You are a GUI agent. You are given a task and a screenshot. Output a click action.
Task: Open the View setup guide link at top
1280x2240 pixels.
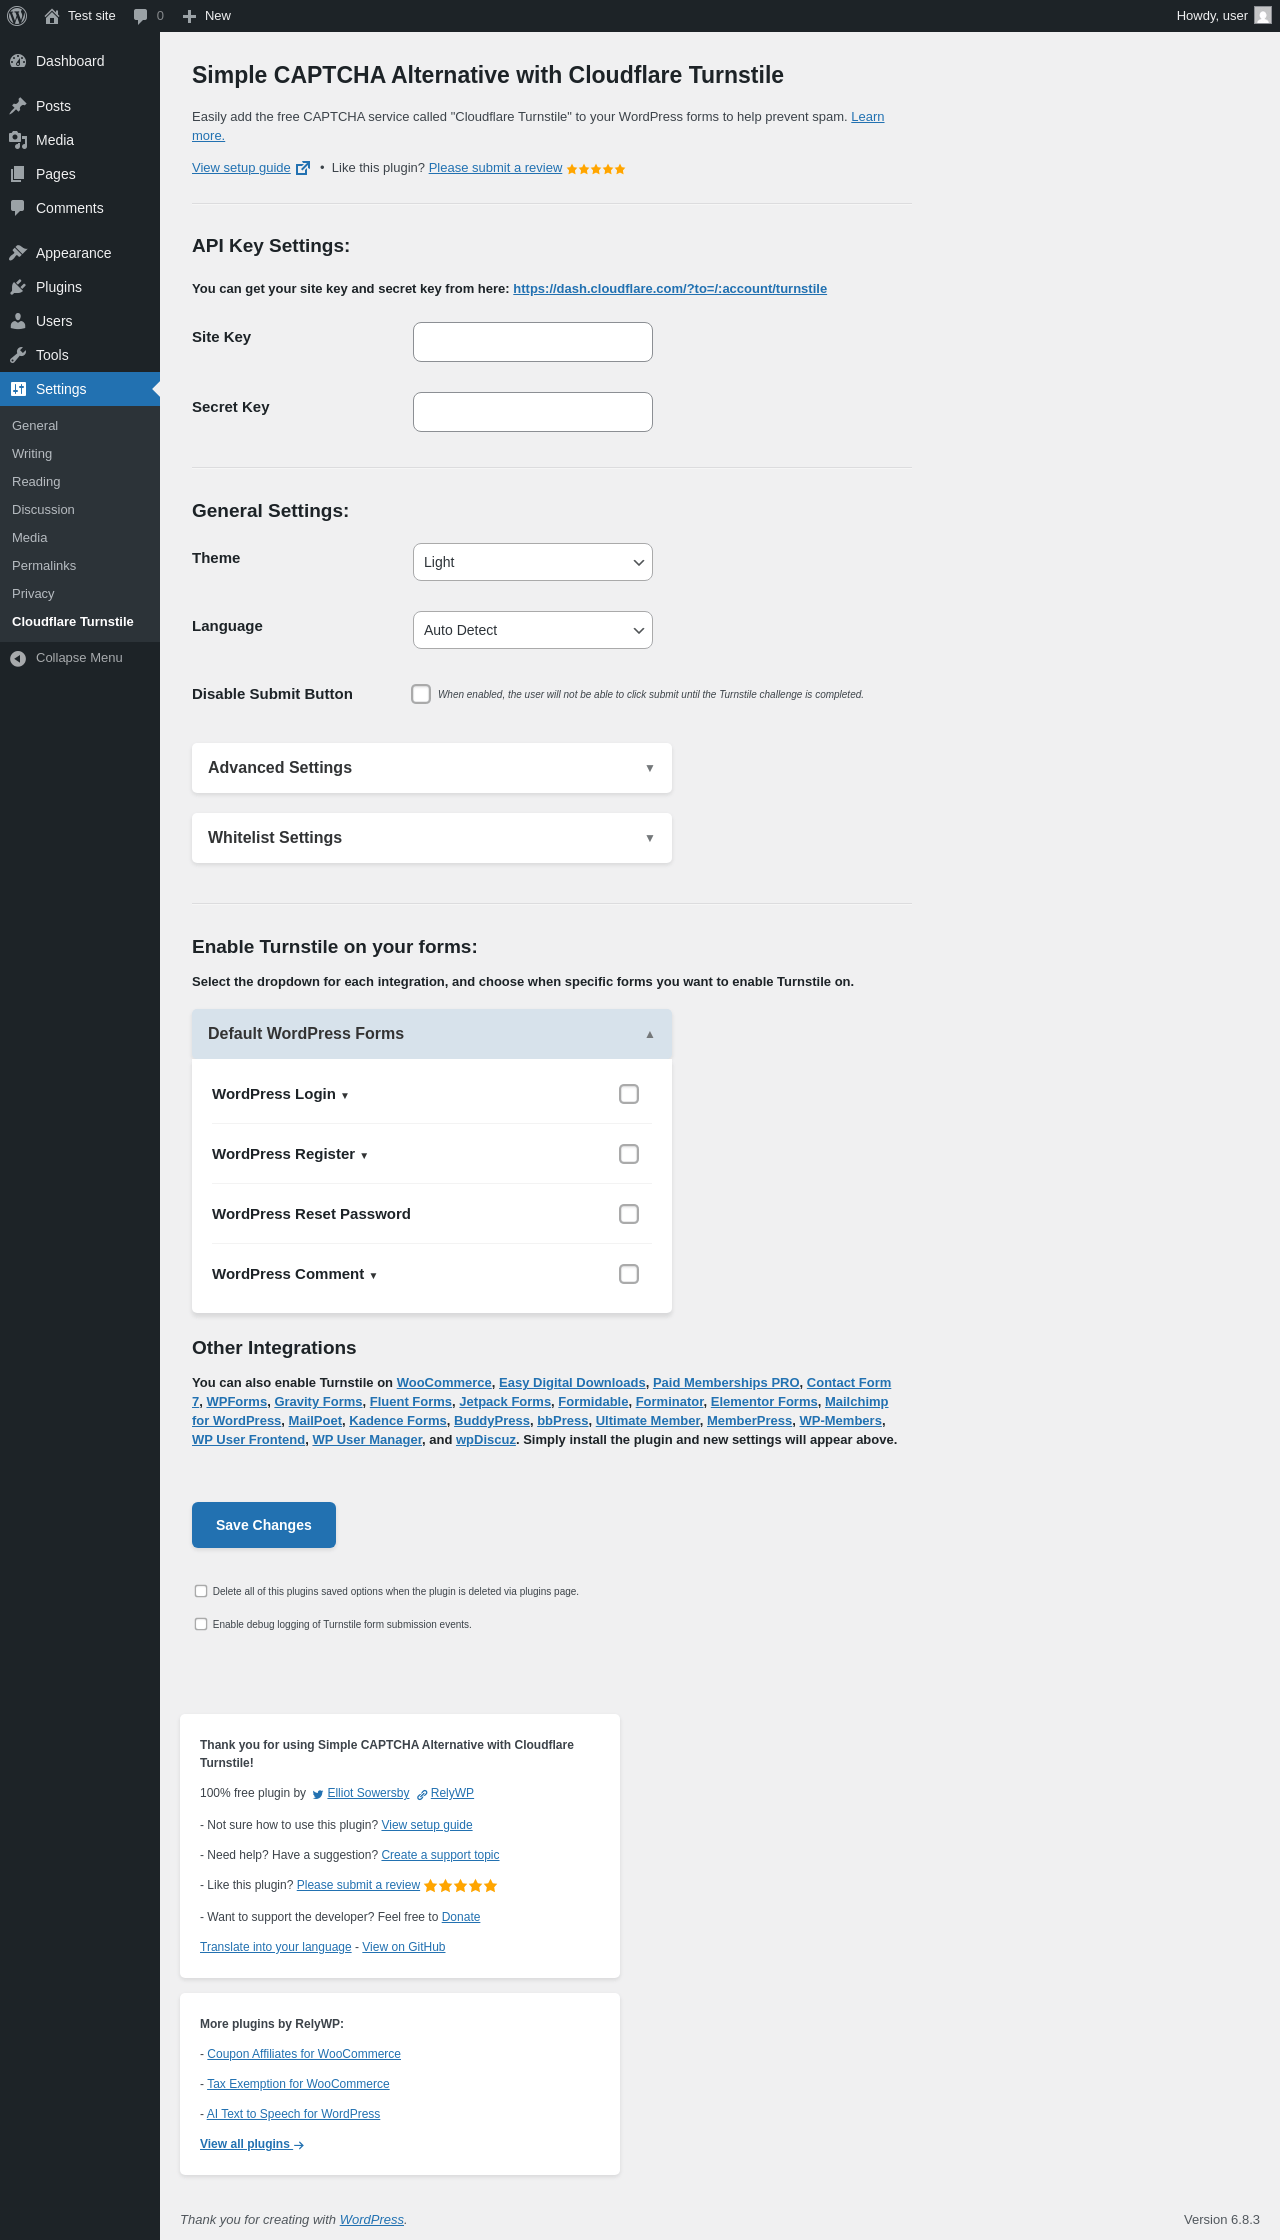click(241, 168)
